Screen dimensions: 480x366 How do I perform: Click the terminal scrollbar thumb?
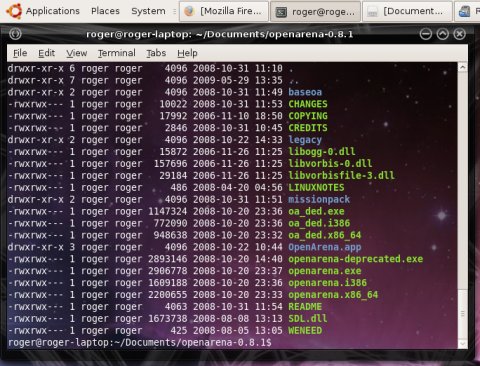click(x=462, y=314)
